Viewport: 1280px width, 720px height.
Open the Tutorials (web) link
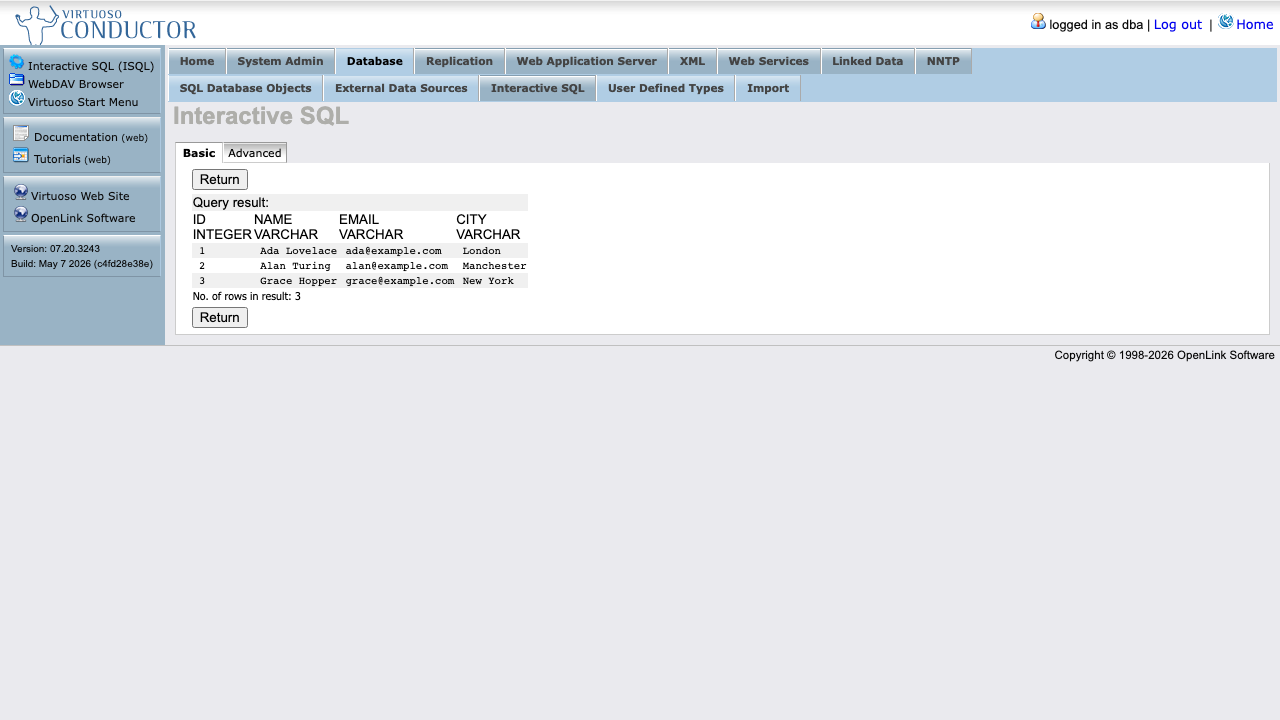72,159
